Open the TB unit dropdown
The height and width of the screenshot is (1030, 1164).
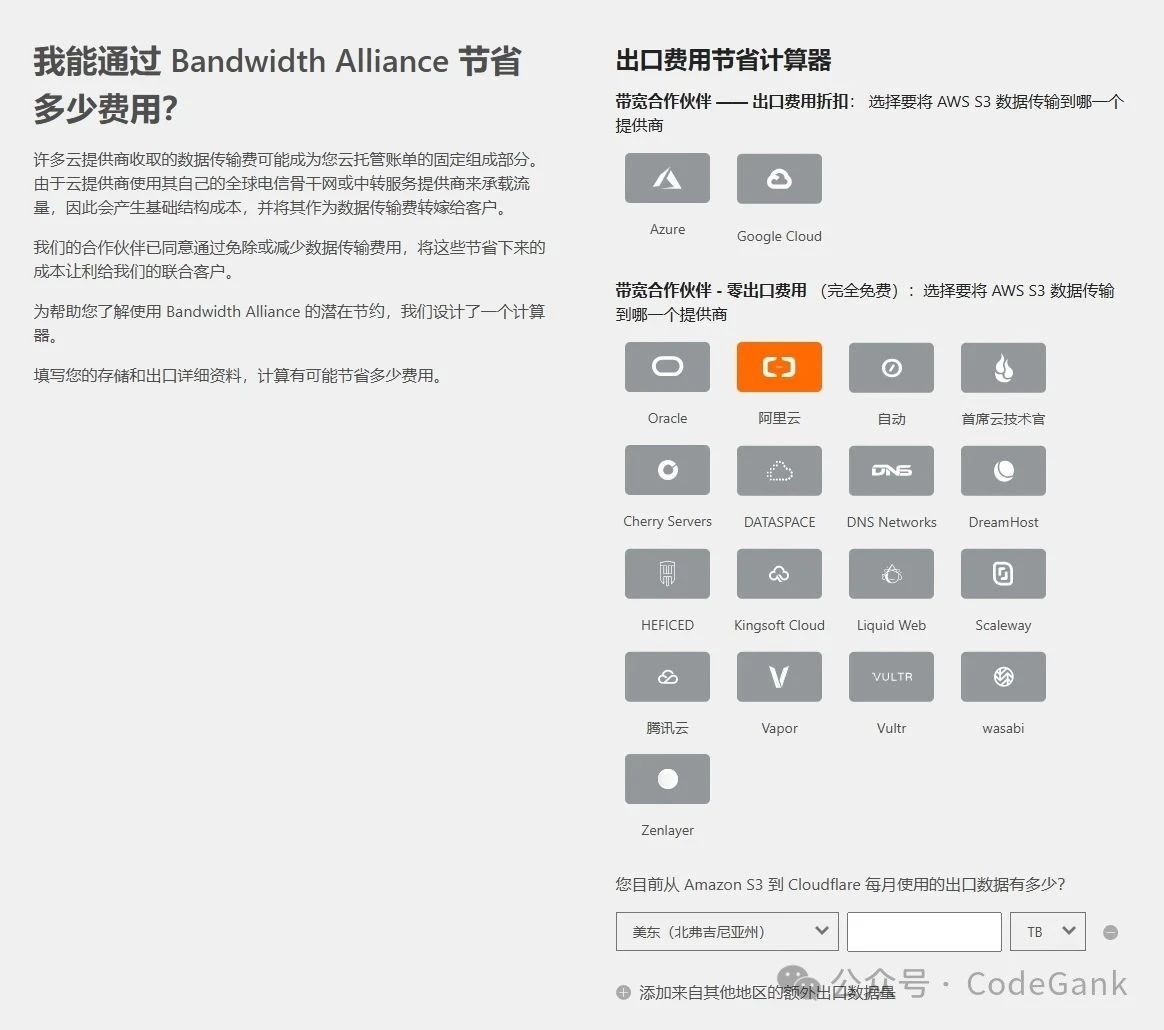[1048, 932]
